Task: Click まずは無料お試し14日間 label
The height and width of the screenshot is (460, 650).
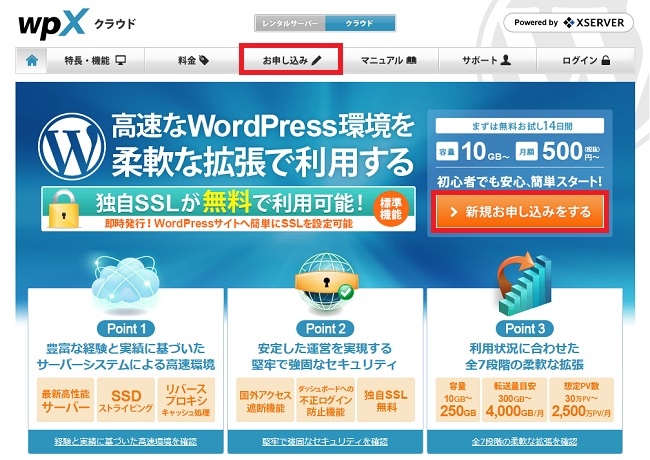Action: click(x=520, y=126)
